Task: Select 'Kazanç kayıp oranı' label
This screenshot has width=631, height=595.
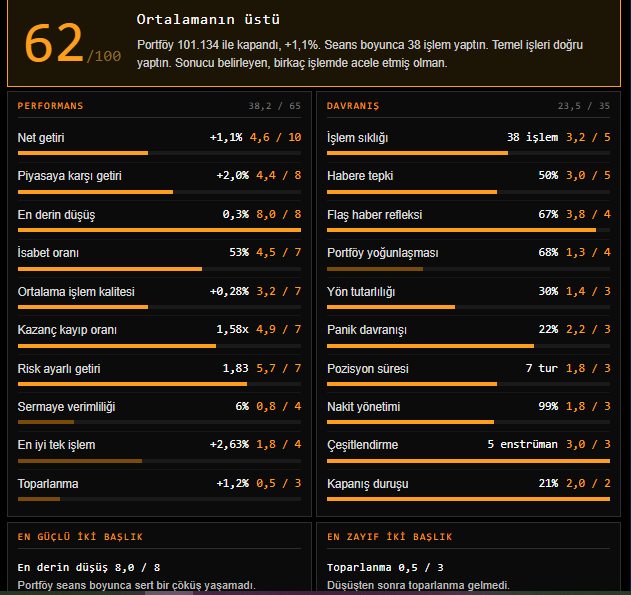Action: (67, 330)
